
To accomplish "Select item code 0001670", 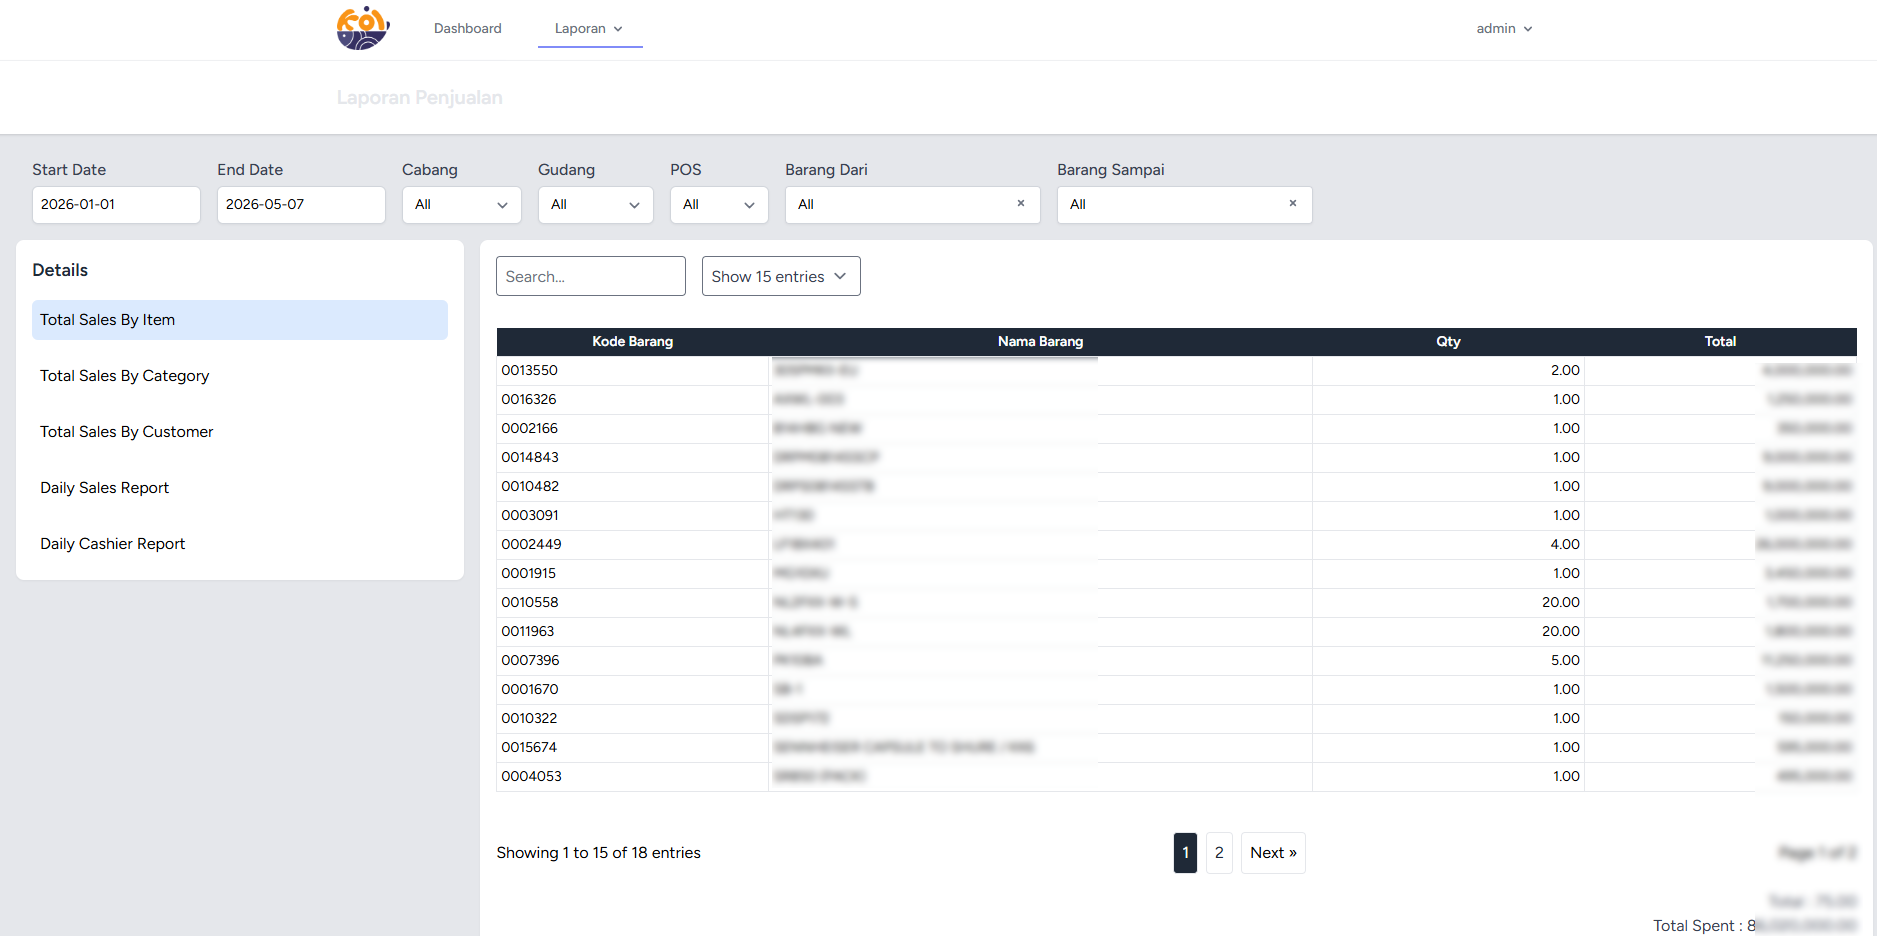I will pyautogui.click(x=530, y=689).
